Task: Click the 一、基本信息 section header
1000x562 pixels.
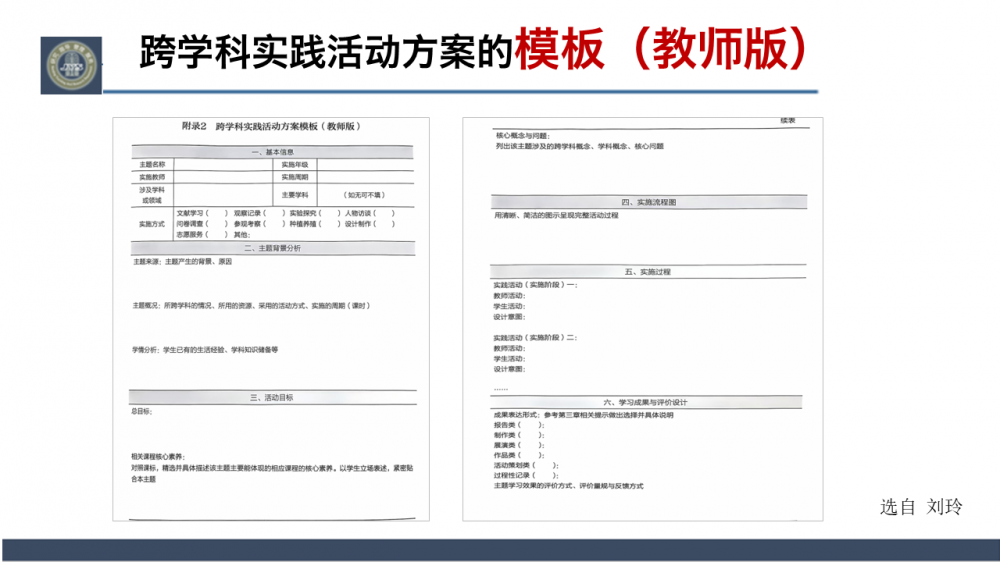Action: (x=272, y=152)
